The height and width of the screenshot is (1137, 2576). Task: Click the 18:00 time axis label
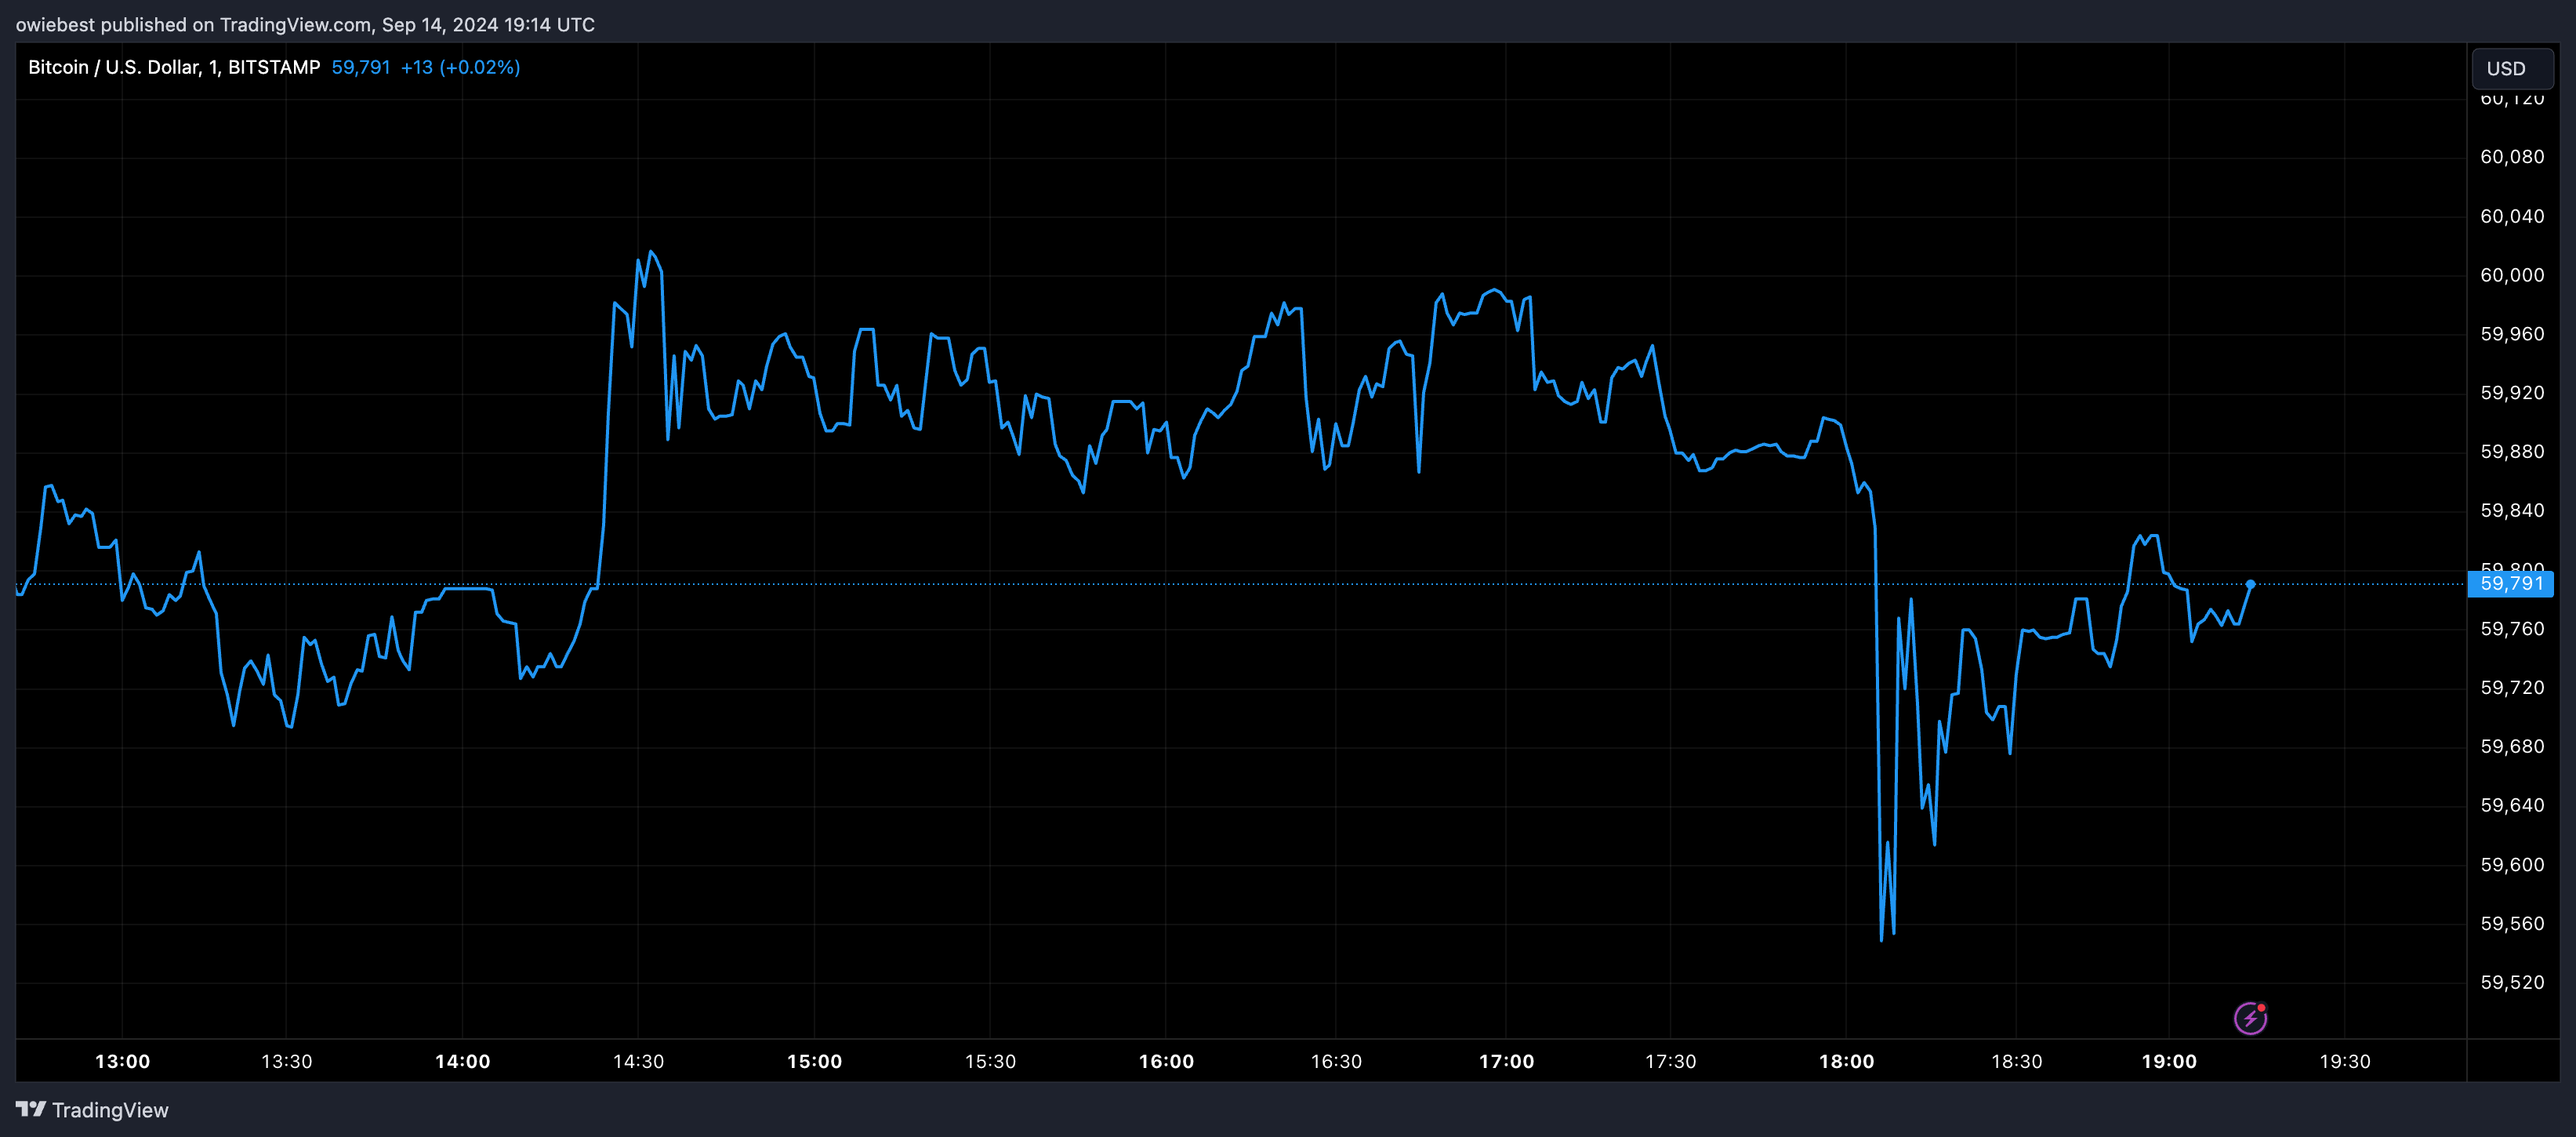[x=1846, y=1061]
